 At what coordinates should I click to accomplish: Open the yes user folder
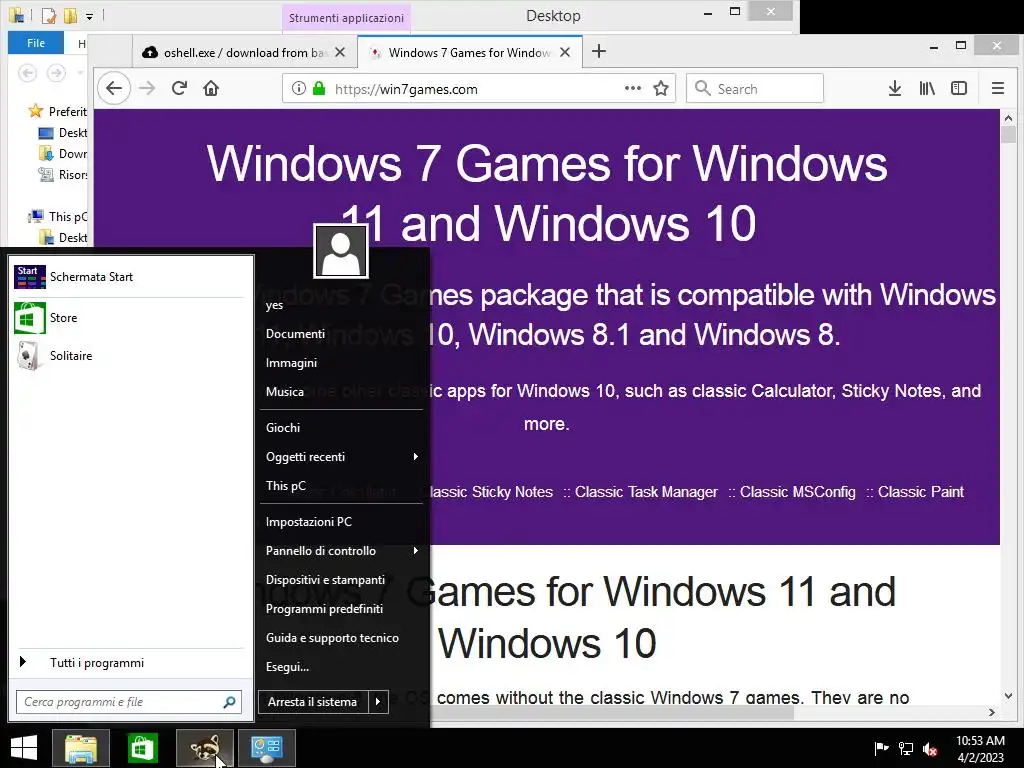click(274, 305)
